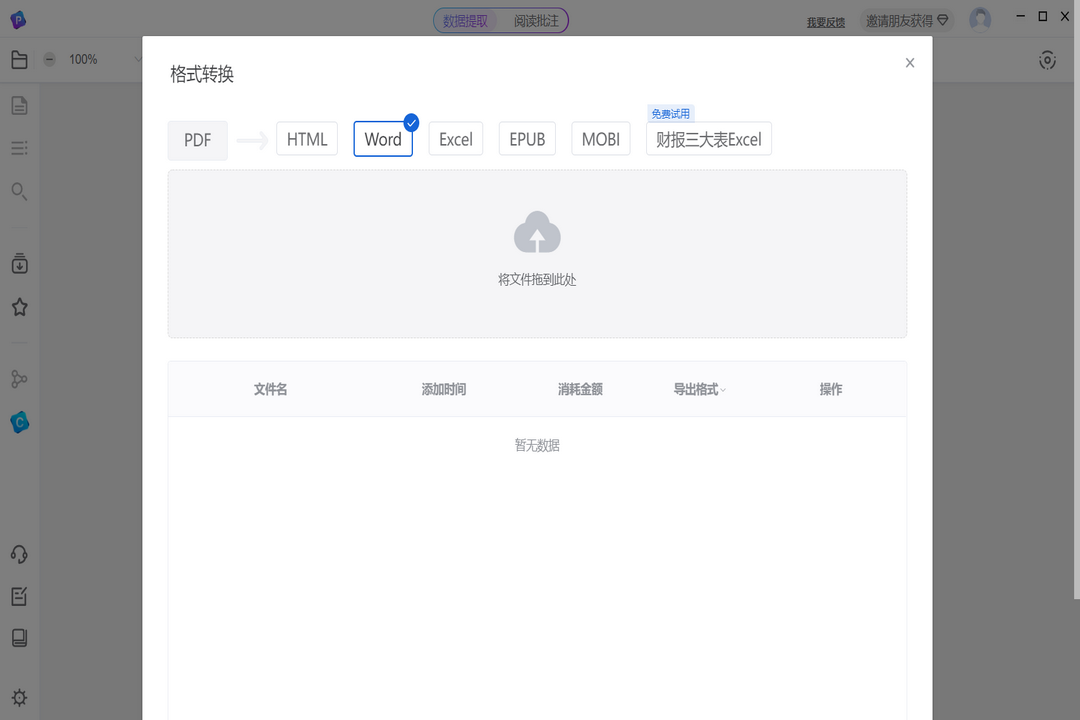This screenshot has height=720, width=1080.
Task: Keep Word selected as conversion format
Action: (x=383, y=139)
